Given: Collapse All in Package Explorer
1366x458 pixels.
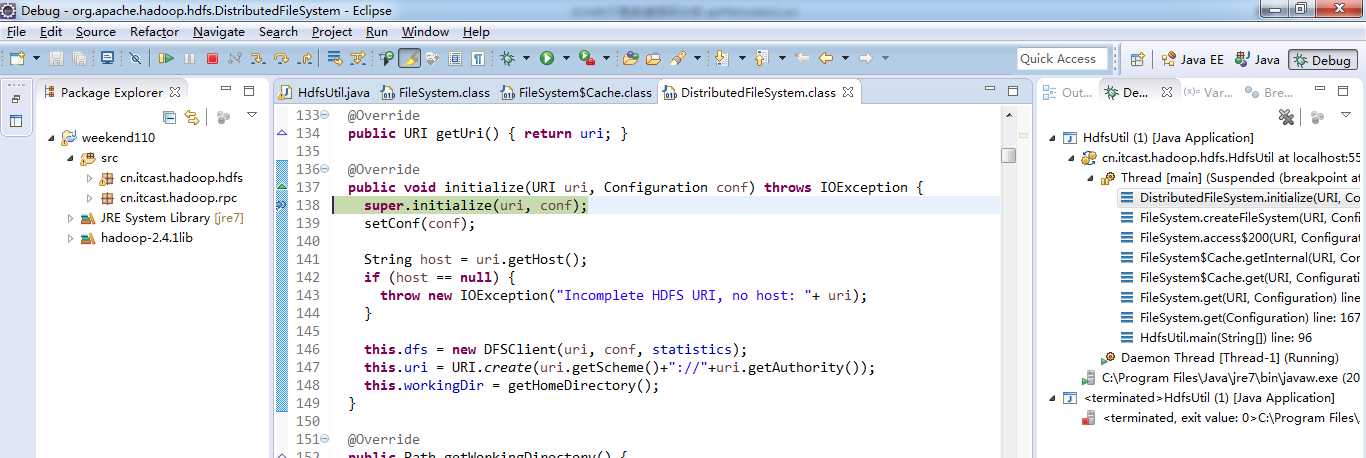Looking at the screenshot, I should pos(169,117).
